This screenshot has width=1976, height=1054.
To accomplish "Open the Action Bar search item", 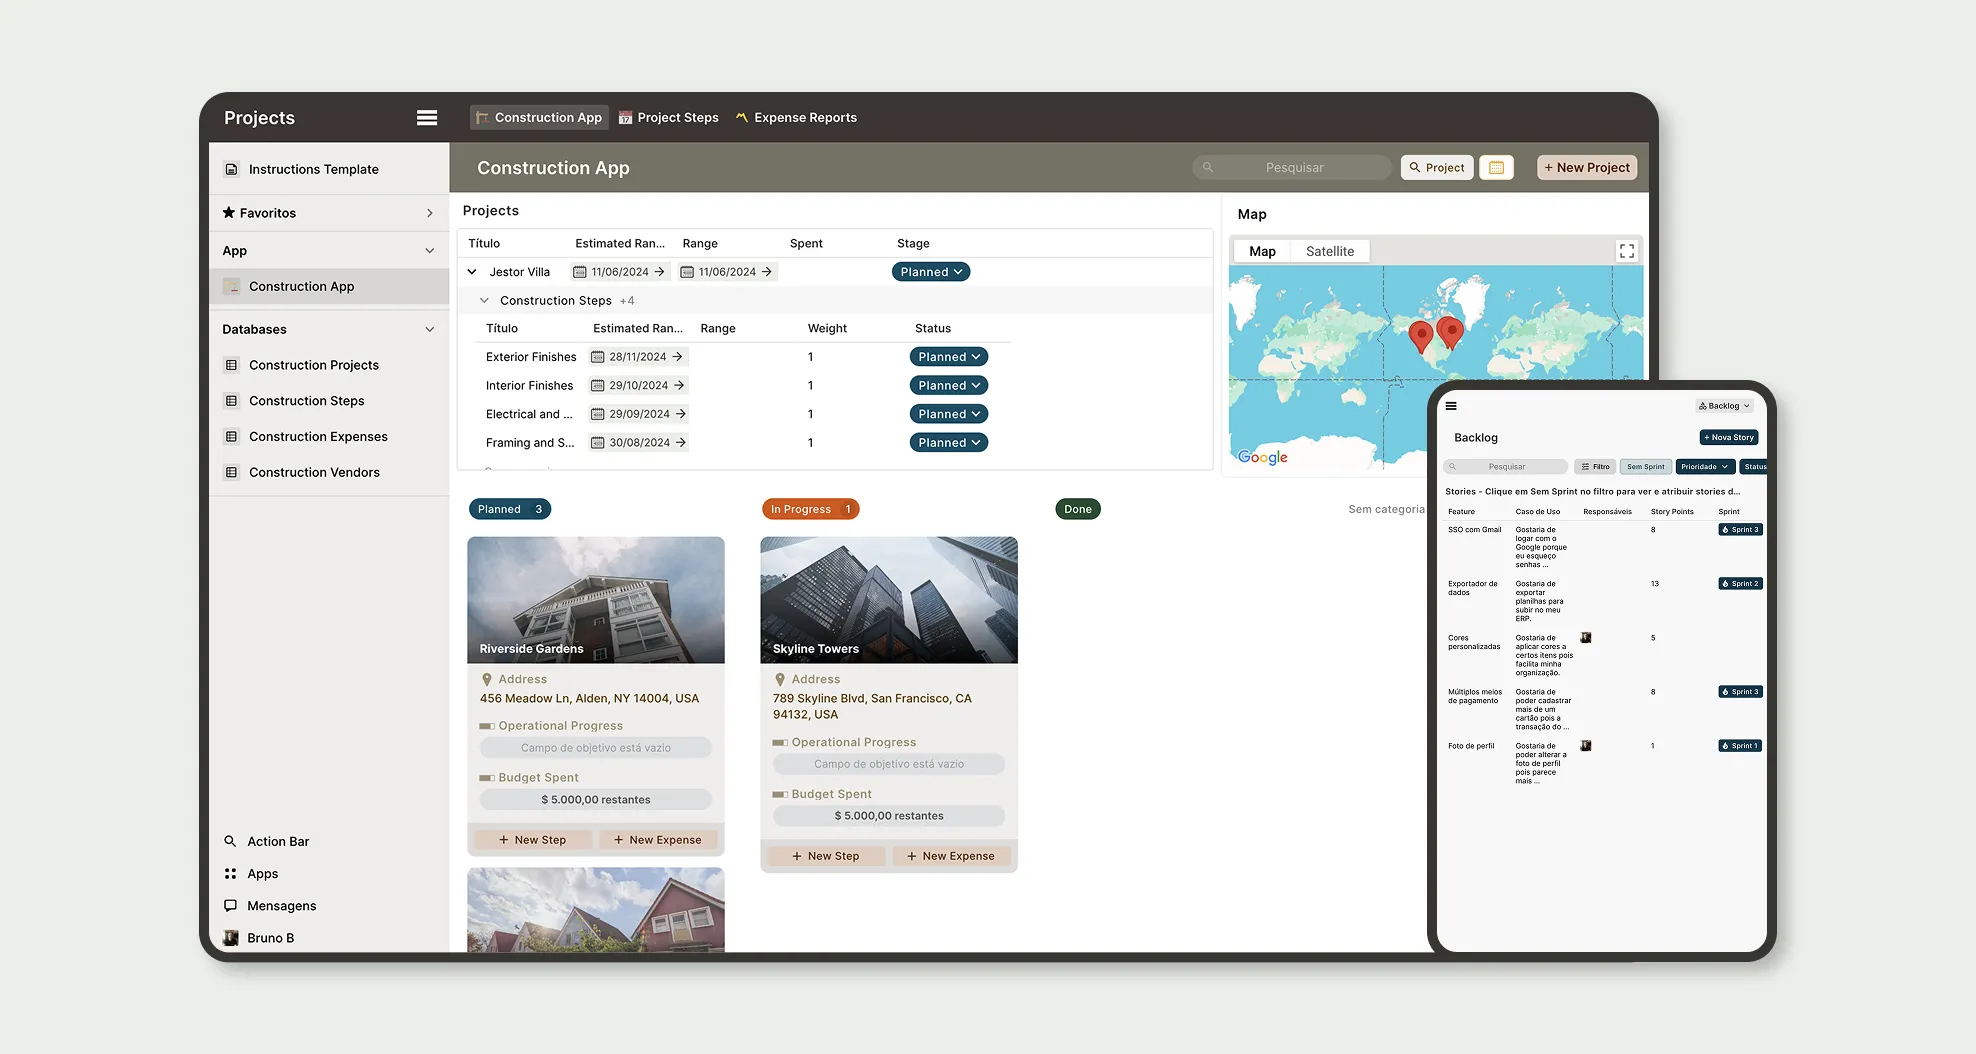I will point(266,841).
